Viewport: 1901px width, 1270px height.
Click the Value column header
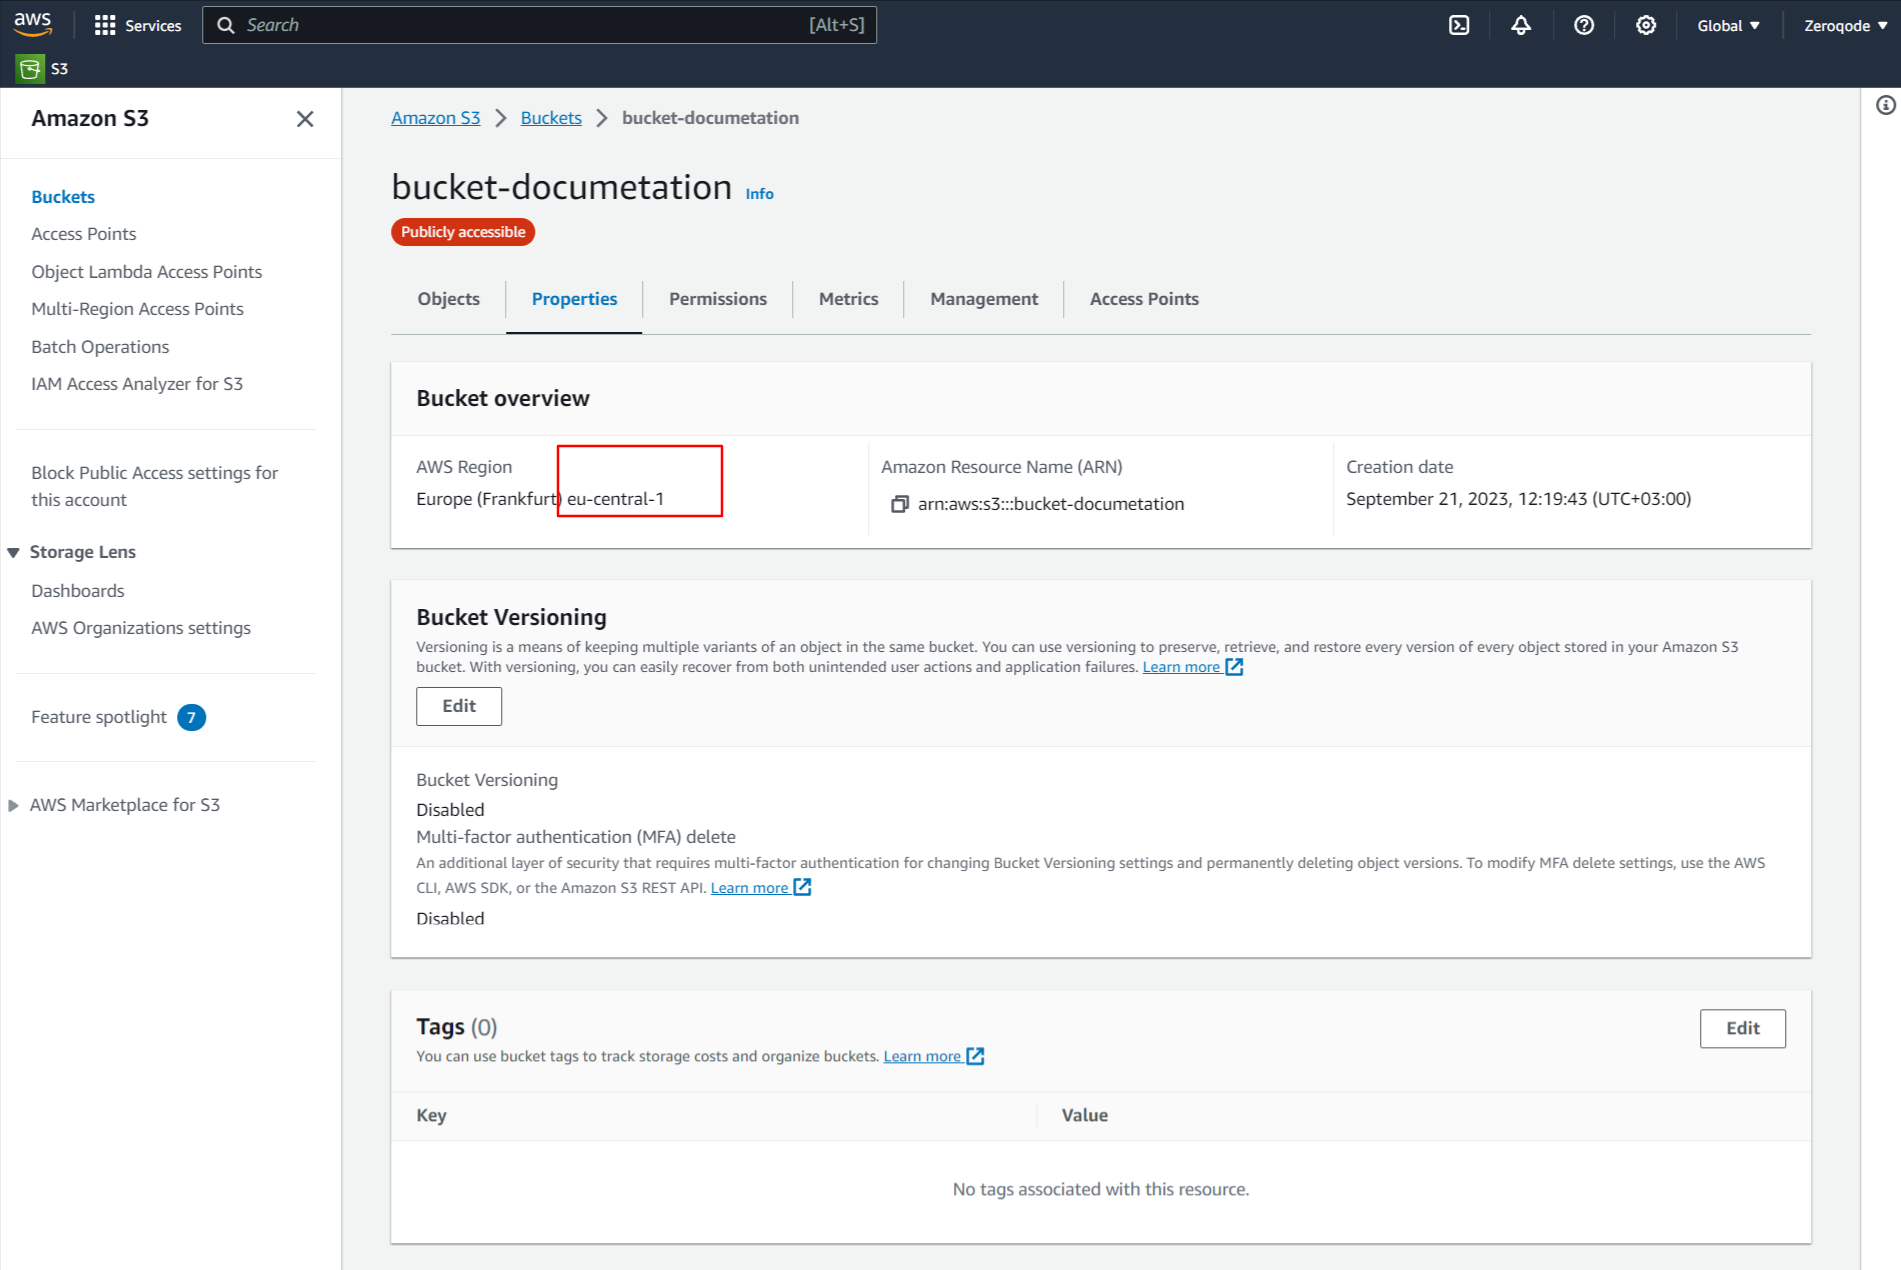pos(1084,1115)
